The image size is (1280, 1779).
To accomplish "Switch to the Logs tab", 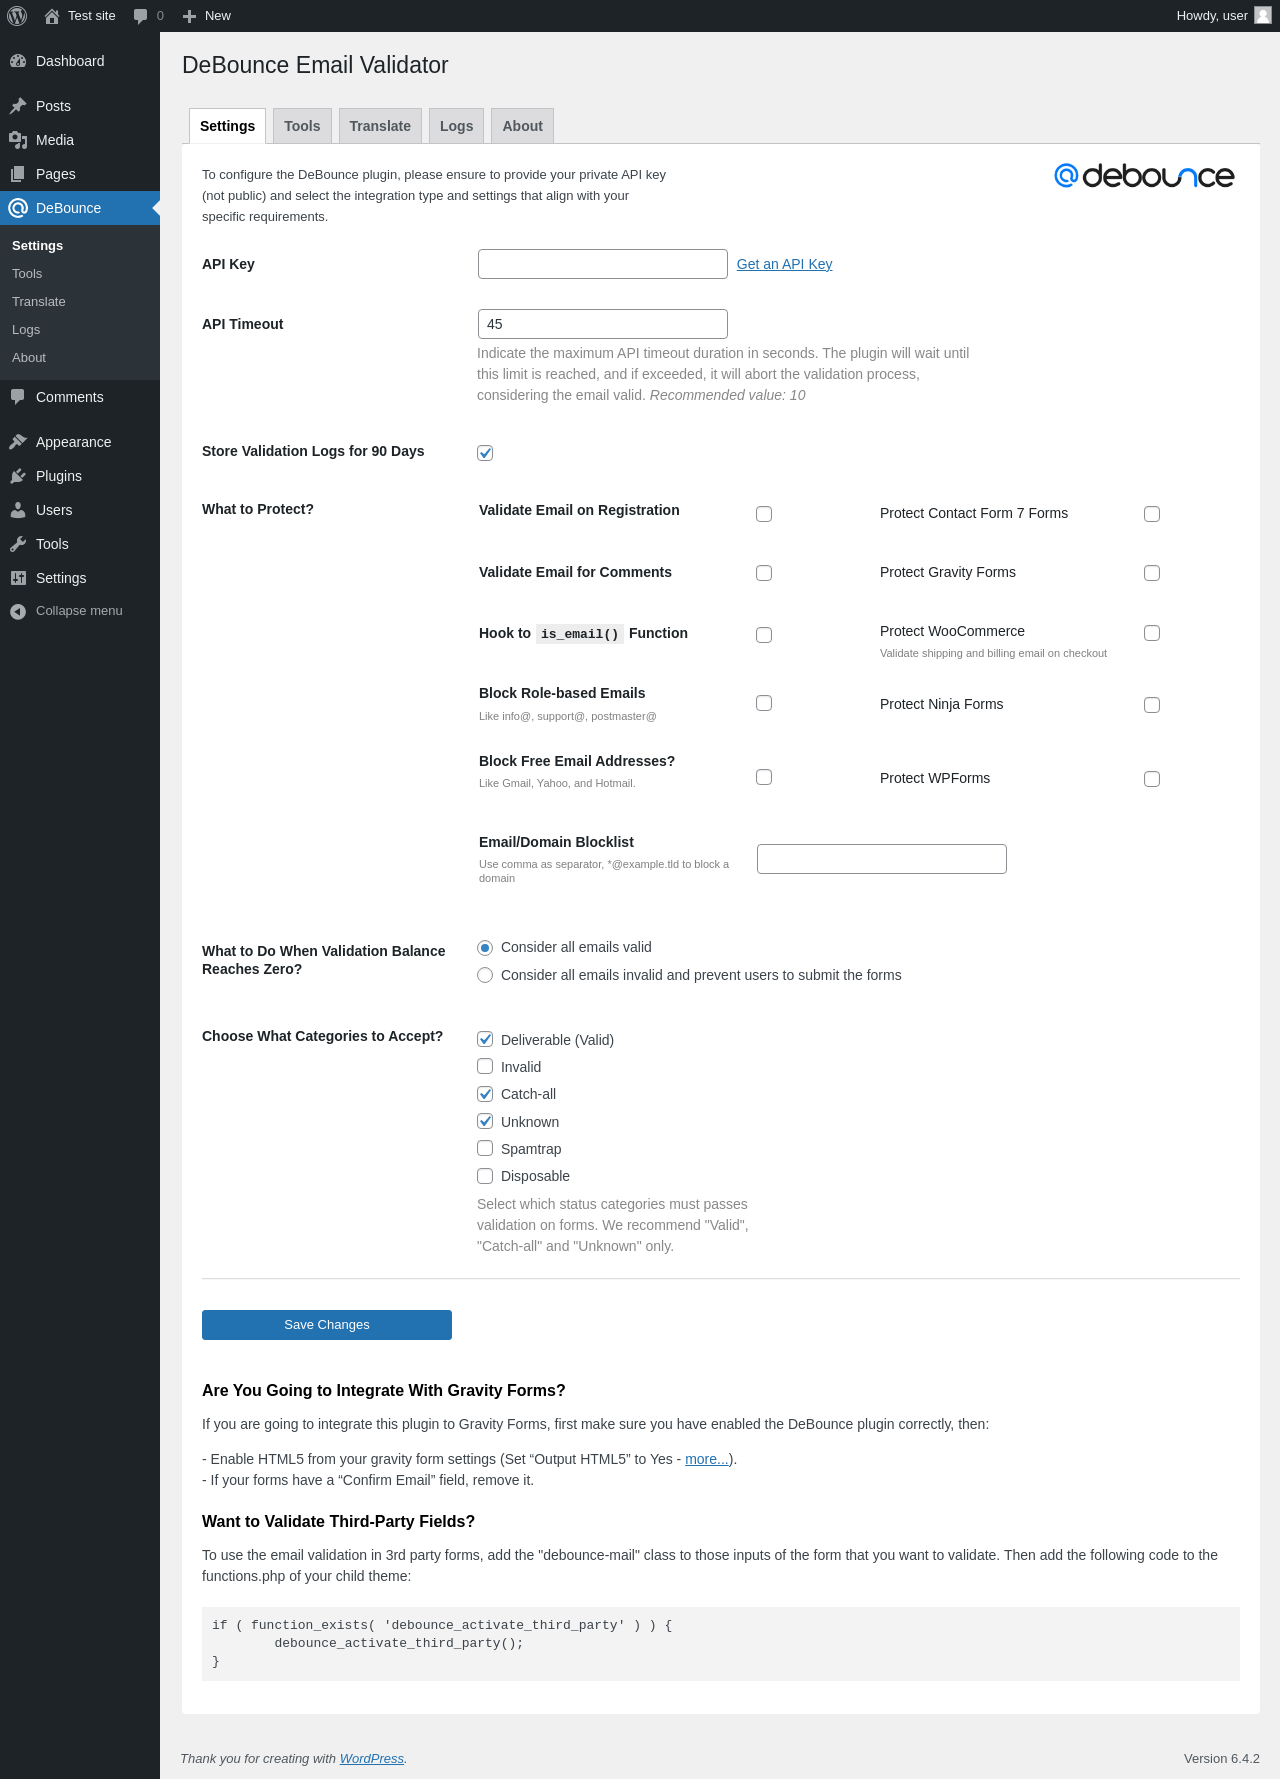I will tap(456, 126).
